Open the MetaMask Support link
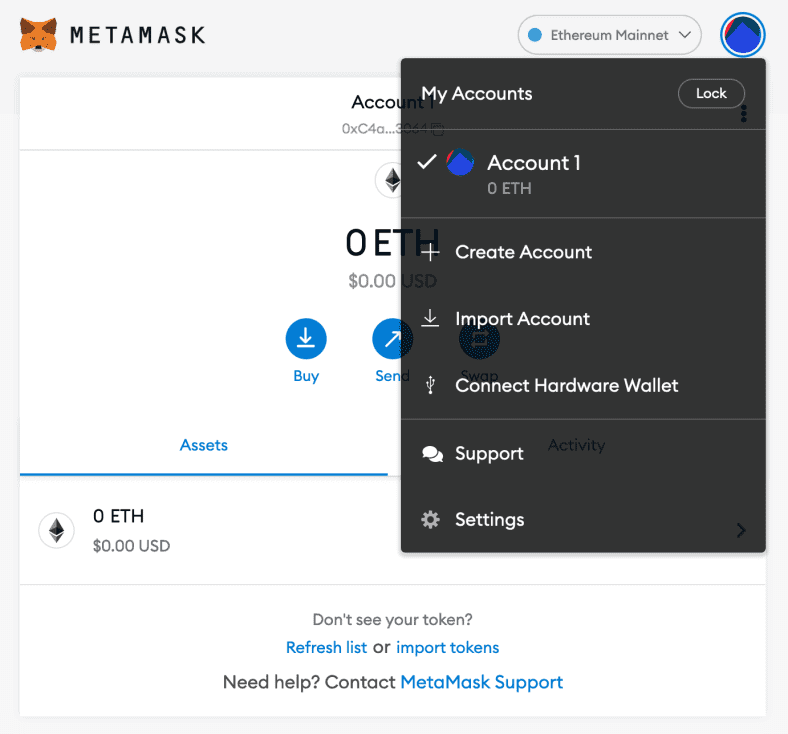788x734 pixels. coord(481,682)
